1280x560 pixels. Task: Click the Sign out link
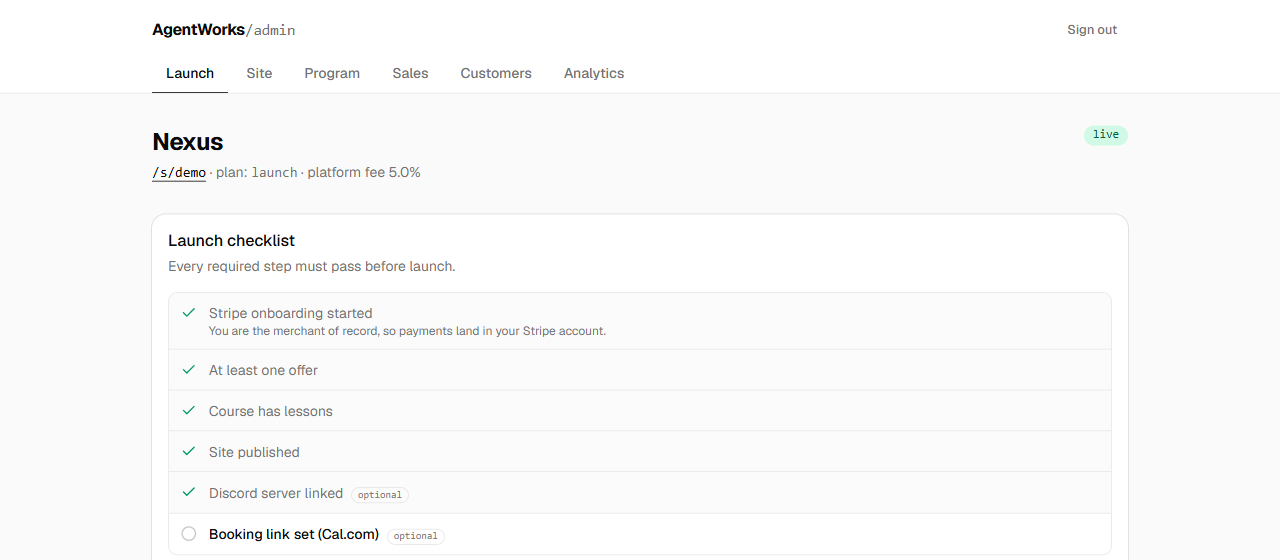(x=1092, y=29)
